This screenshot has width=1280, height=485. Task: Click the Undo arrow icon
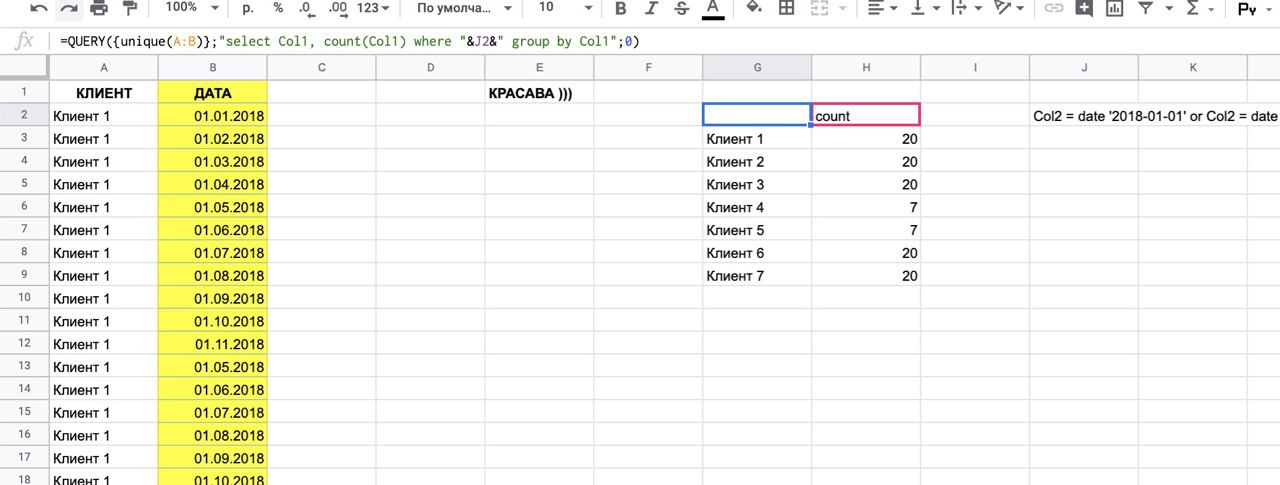38,8
